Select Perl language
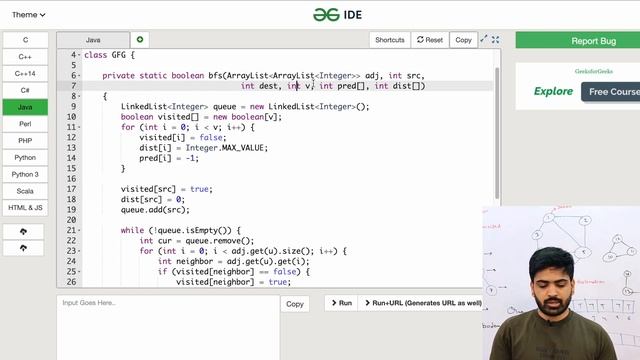The image size is (640, 360). tap(25, 124)
